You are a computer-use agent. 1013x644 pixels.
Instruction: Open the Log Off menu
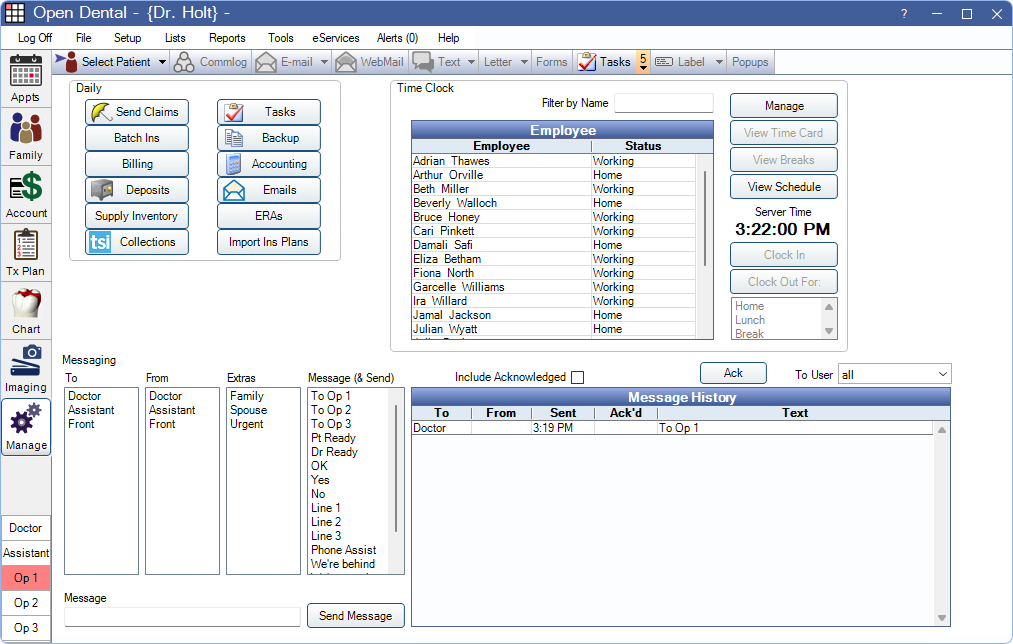point(35,38)
